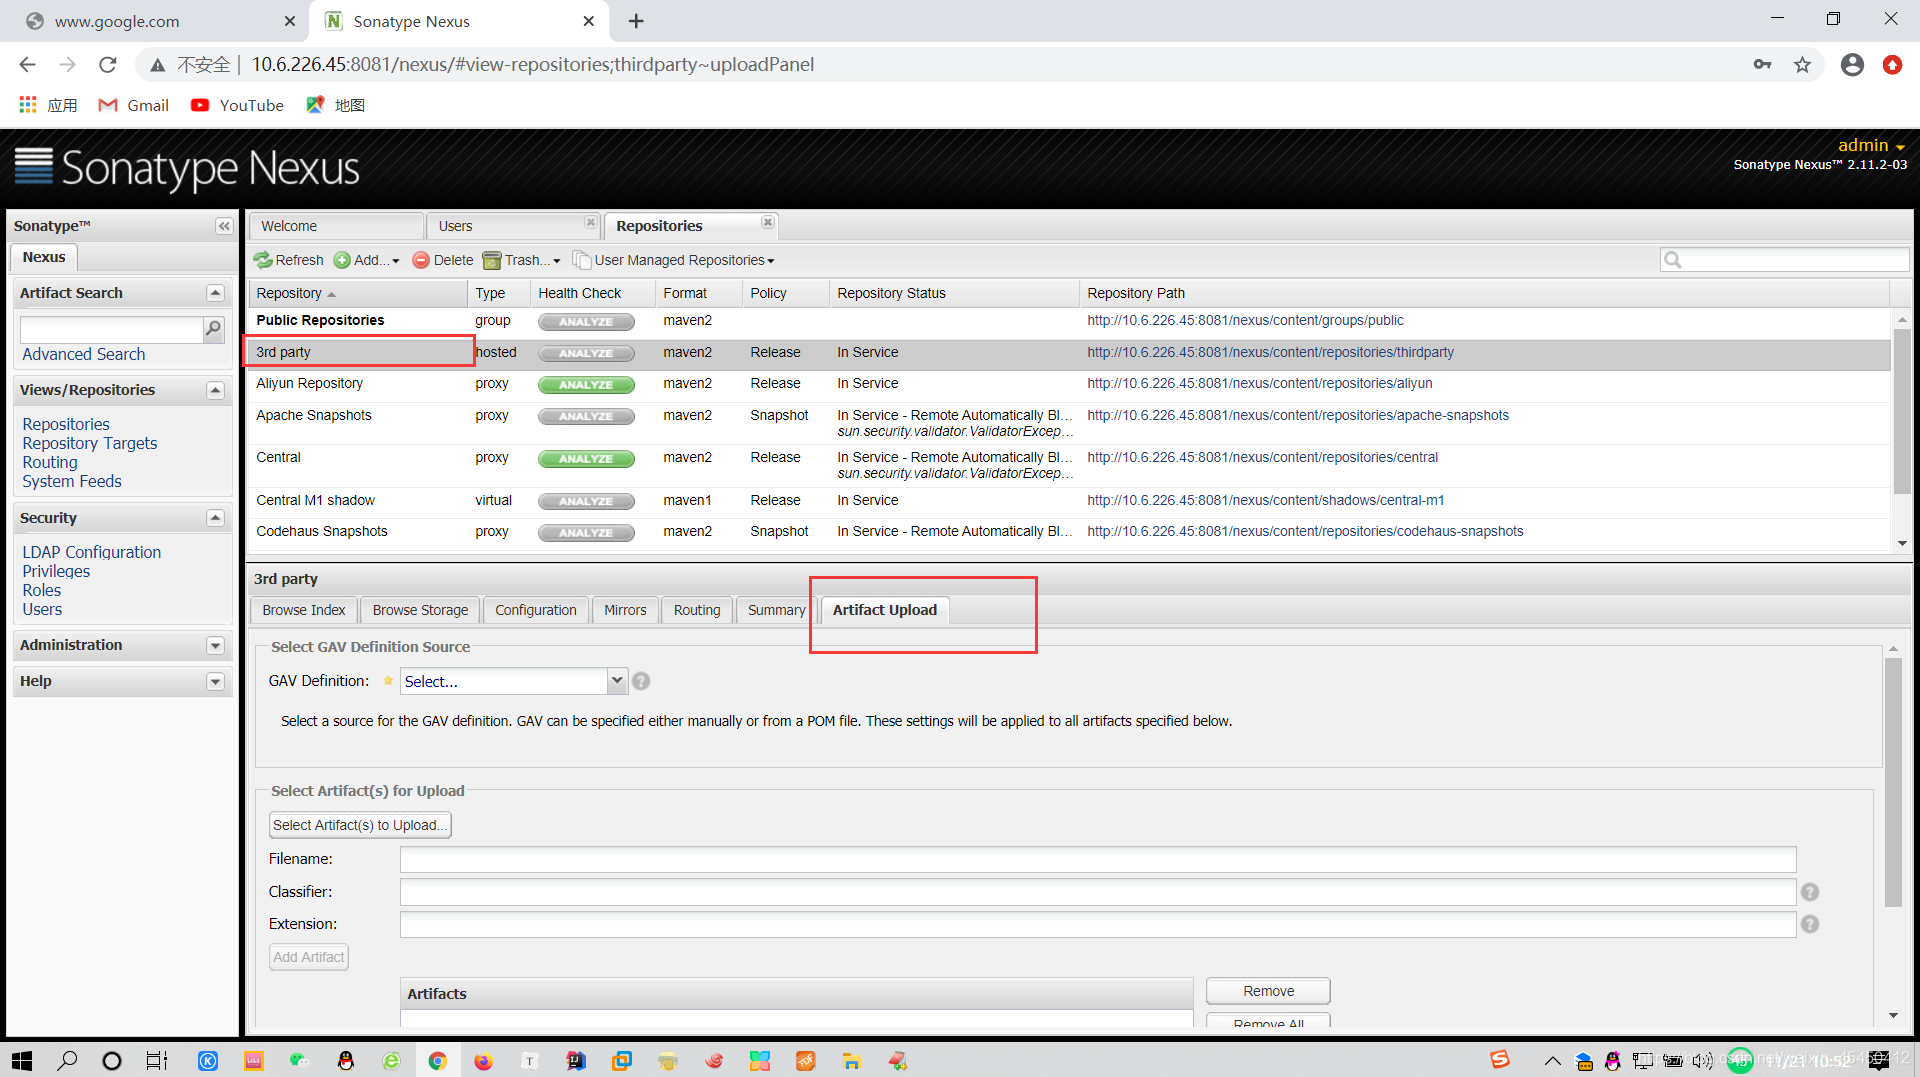Open System Feeds link
The image size is (1920, 1077).
tap(72, 481)
